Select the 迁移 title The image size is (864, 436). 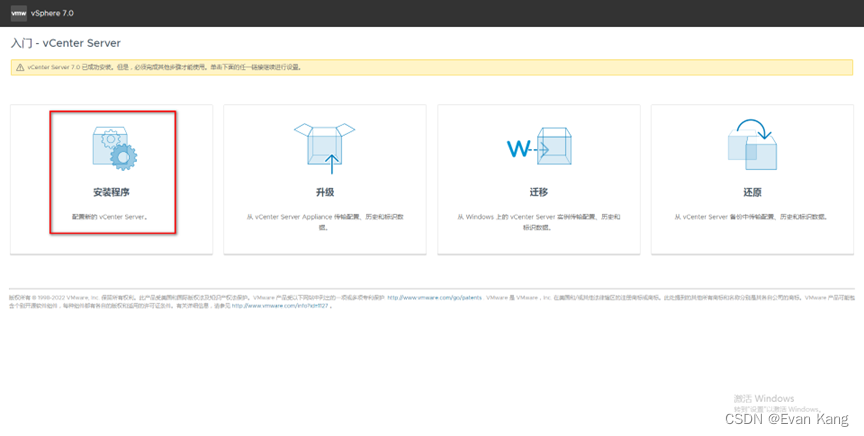coord(538,190)
